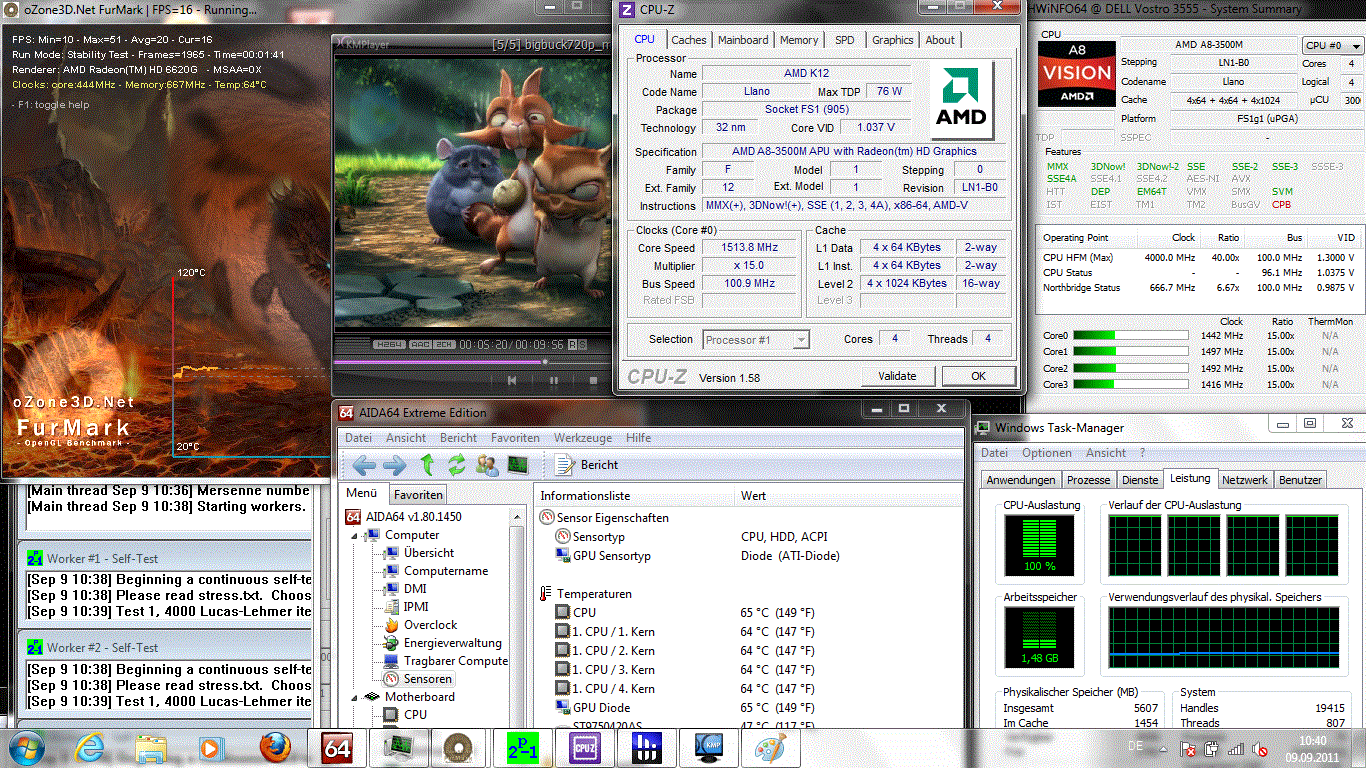Image resolution: width=1366 pixels, height=768 pixels.
Task: Pause the KMPlayer video playback
Action: (x=553, y=380)
